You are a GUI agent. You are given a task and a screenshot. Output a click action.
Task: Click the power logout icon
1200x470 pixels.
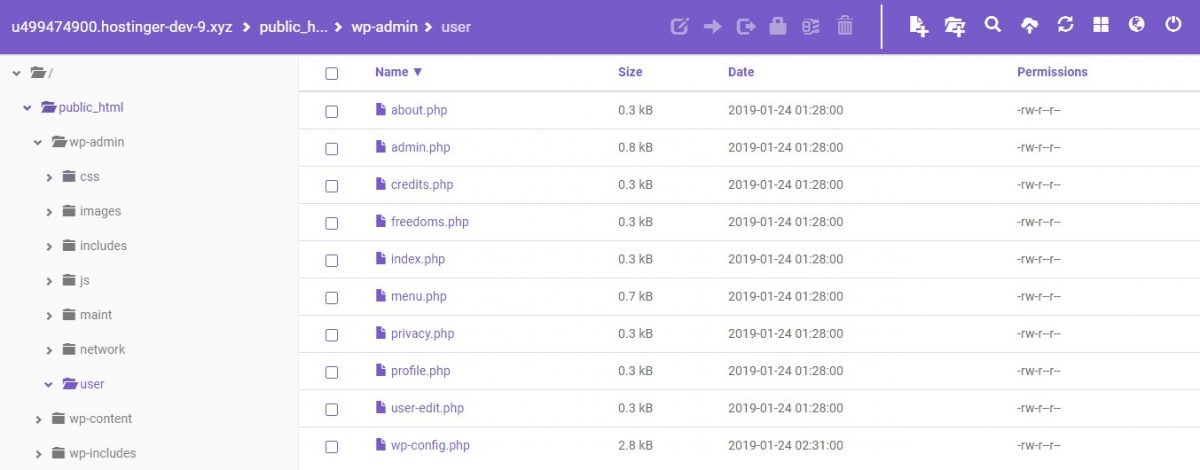click(1173, 25)
